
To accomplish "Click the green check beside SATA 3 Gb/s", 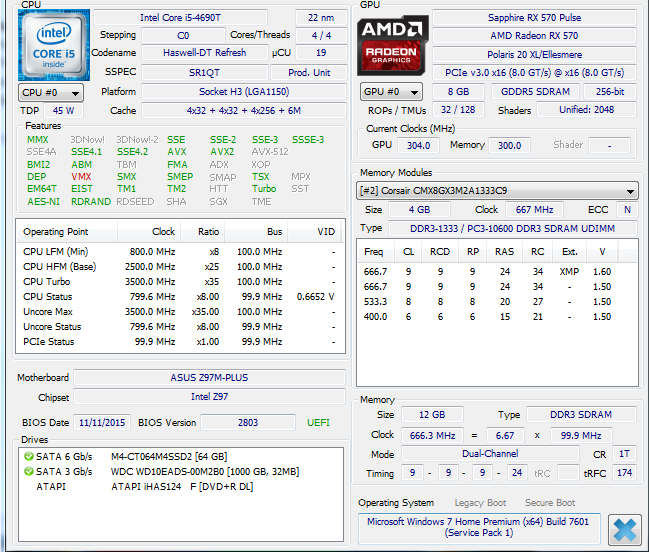I will tap(29, 471).
